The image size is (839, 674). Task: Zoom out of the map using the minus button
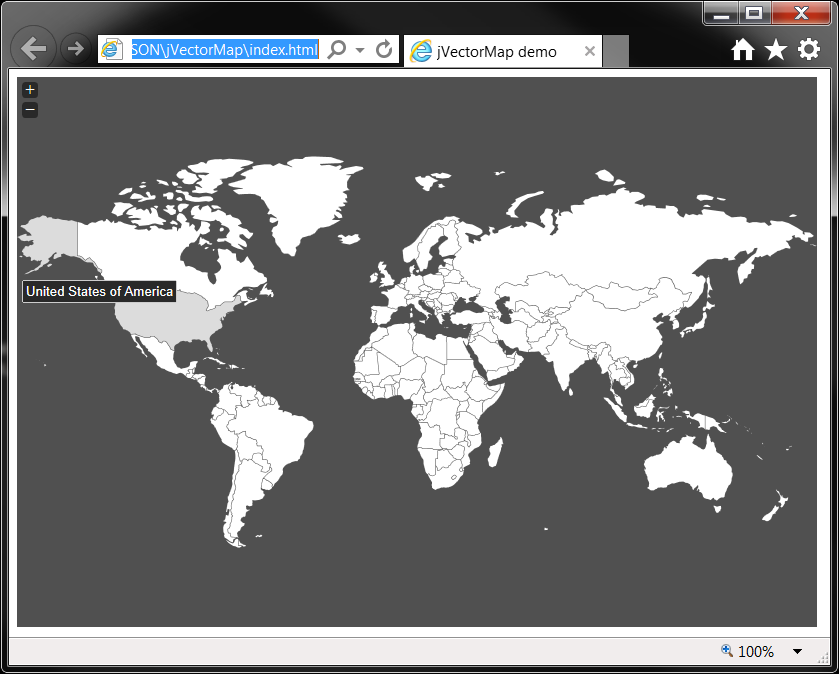pos(30,109)
